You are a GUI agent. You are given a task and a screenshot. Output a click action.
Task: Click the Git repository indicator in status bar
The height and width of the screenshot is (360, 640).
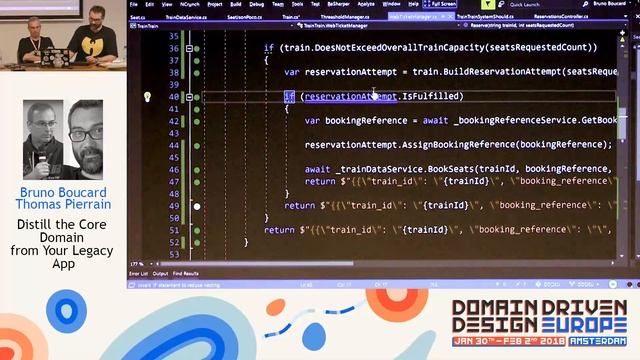point(548,284)
